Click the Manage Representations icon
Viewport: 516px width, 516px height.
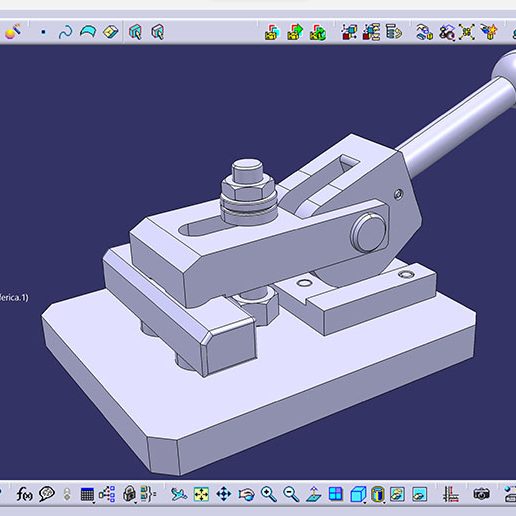pos(424,32)
